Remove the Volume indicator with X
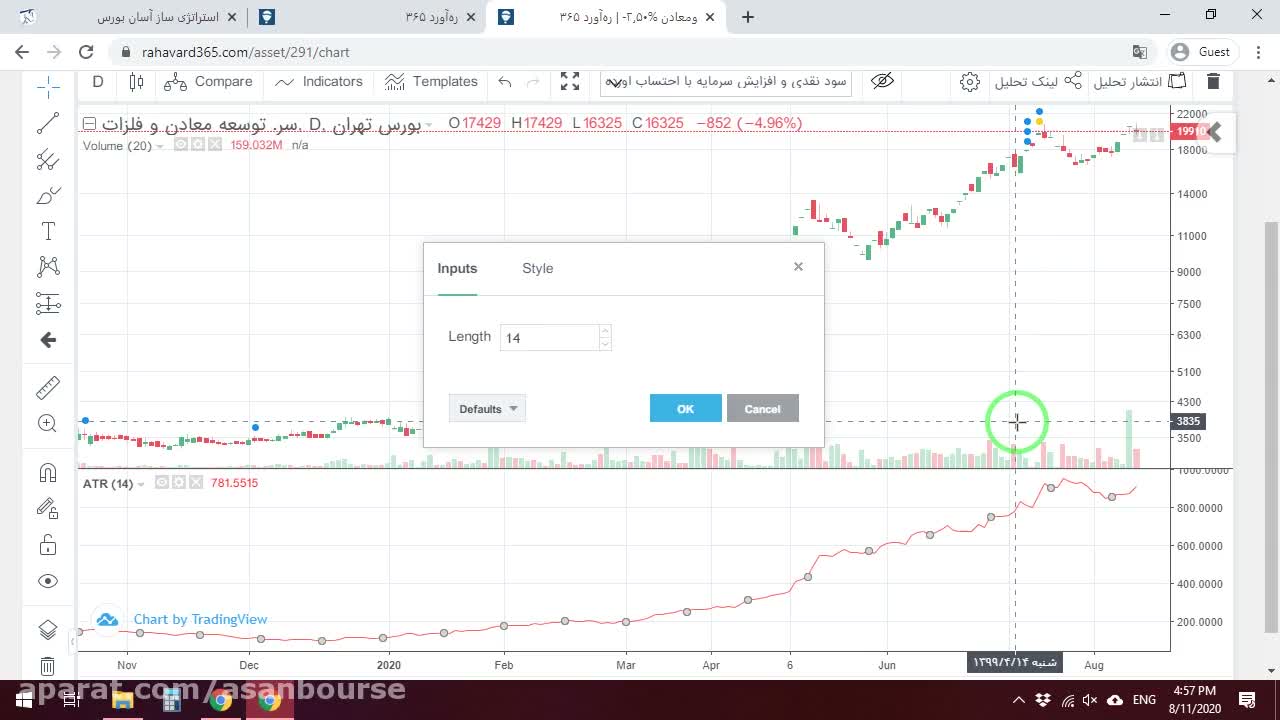This screenshot has height=720, width=1280. (x=214, y=145)
